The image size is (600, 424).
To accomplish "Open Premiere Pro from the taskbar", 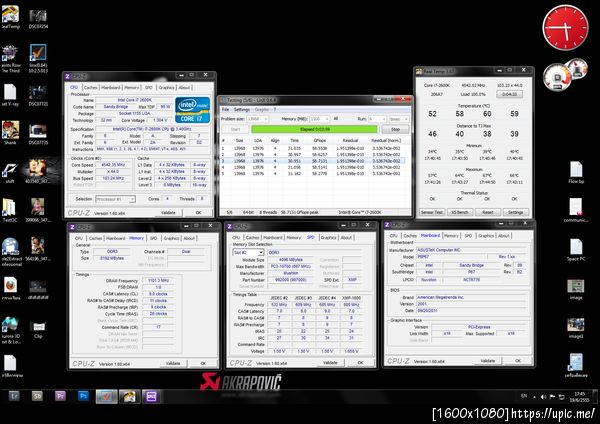I will [x=60, y=396].
